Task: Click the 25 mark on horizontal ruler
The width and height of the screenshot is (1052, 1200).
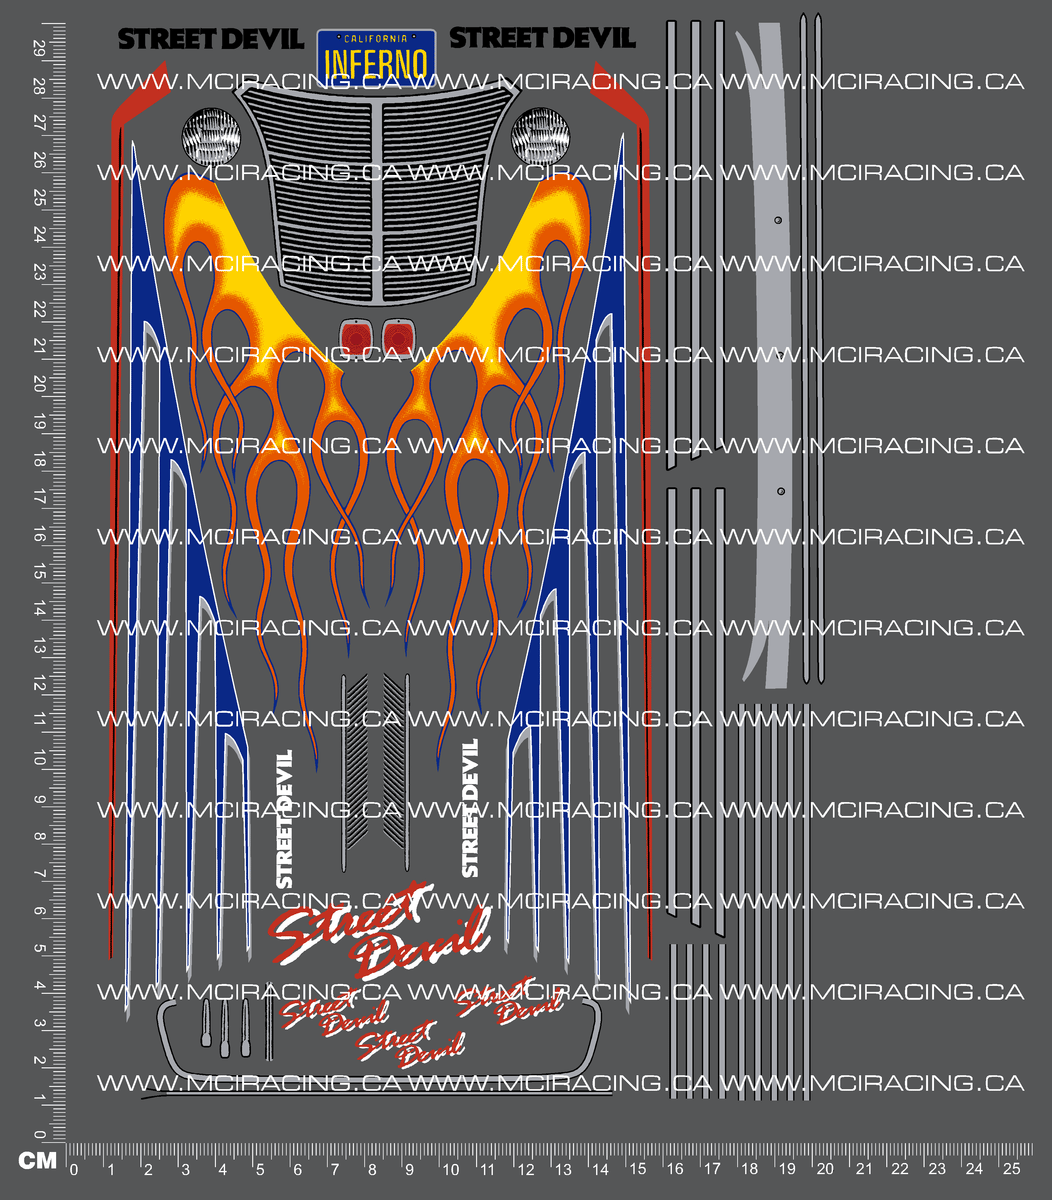Action: point(1011,1170)
